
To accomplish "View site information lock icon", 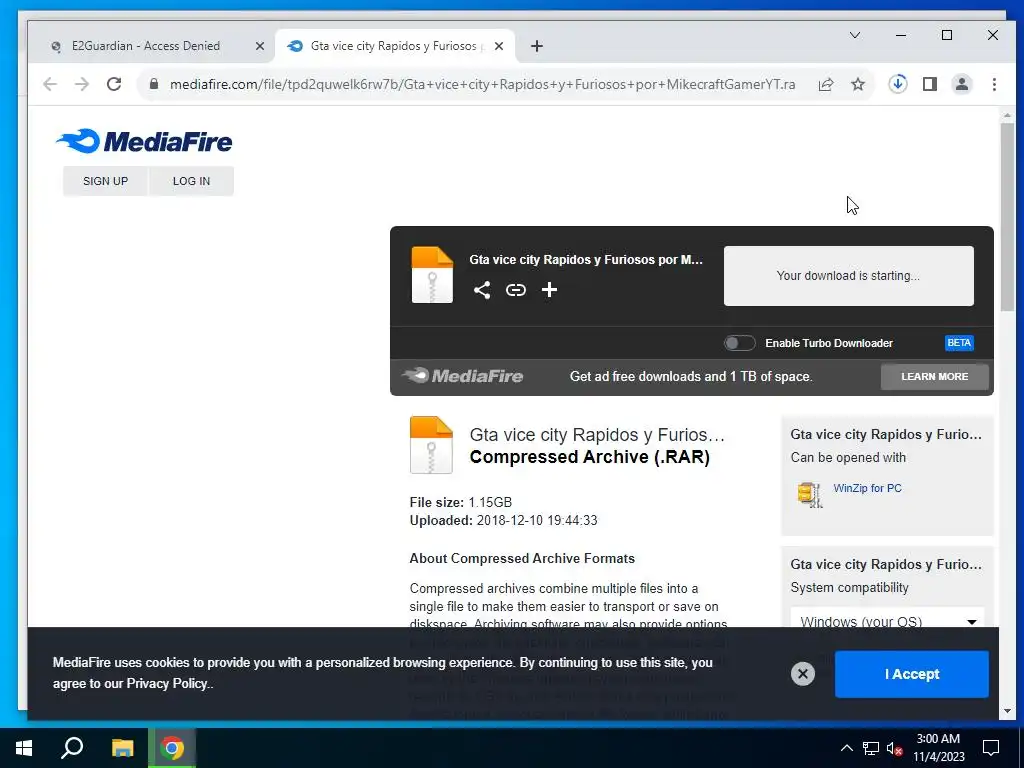I will 153,84.
